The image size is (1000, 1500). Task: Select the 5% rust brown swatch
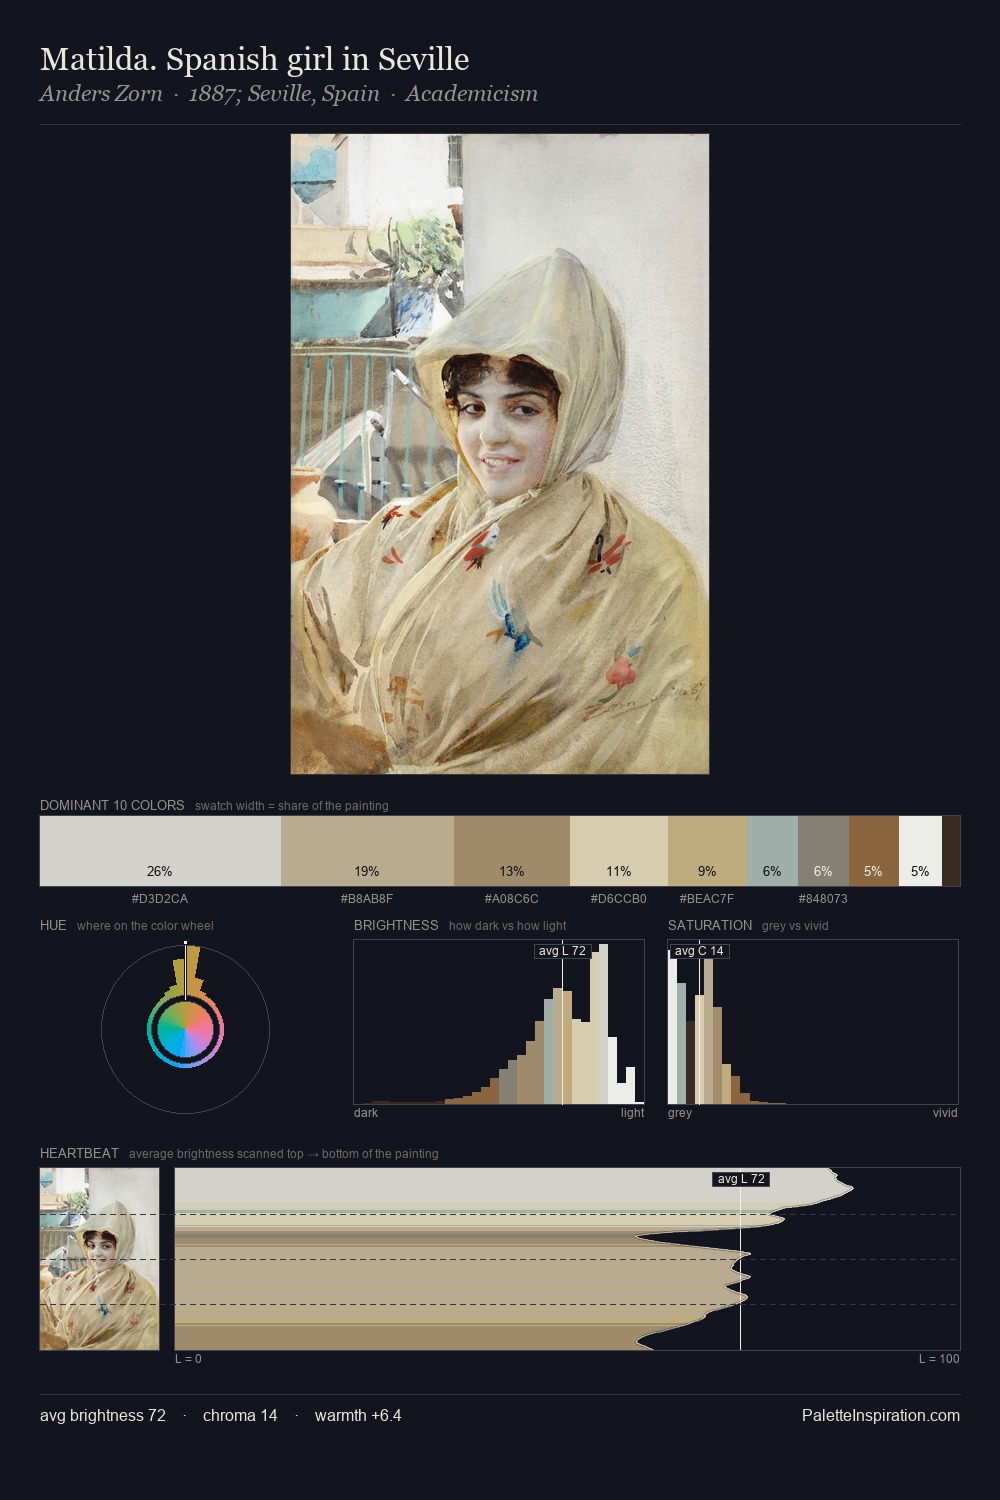pyautogui.click(x=874, y=851)
